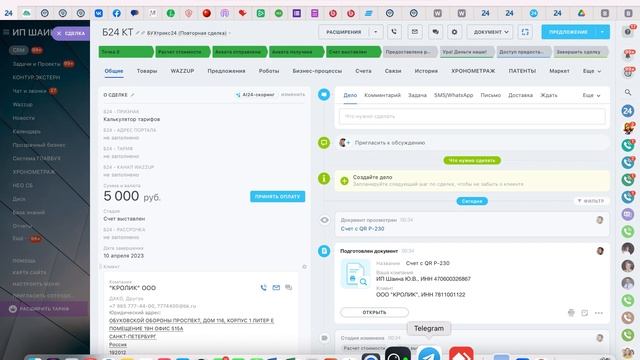Expand Еще in the activity editor tabs
This screenshot has height=360, width=640.
tap(591, 95)
